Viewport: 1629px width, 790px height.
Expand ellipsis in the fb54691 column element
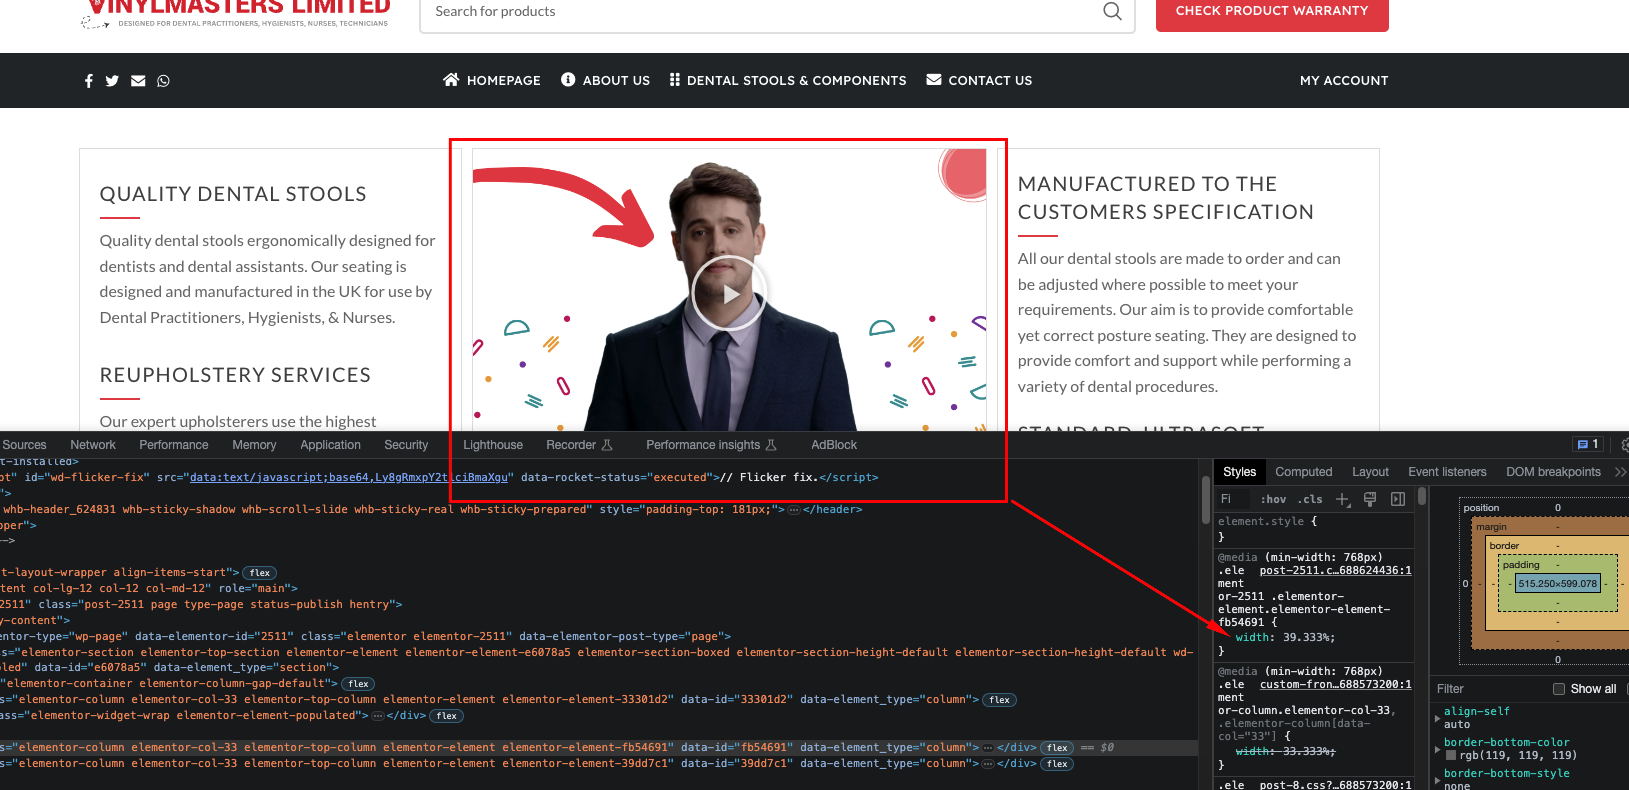coord(988,748)
